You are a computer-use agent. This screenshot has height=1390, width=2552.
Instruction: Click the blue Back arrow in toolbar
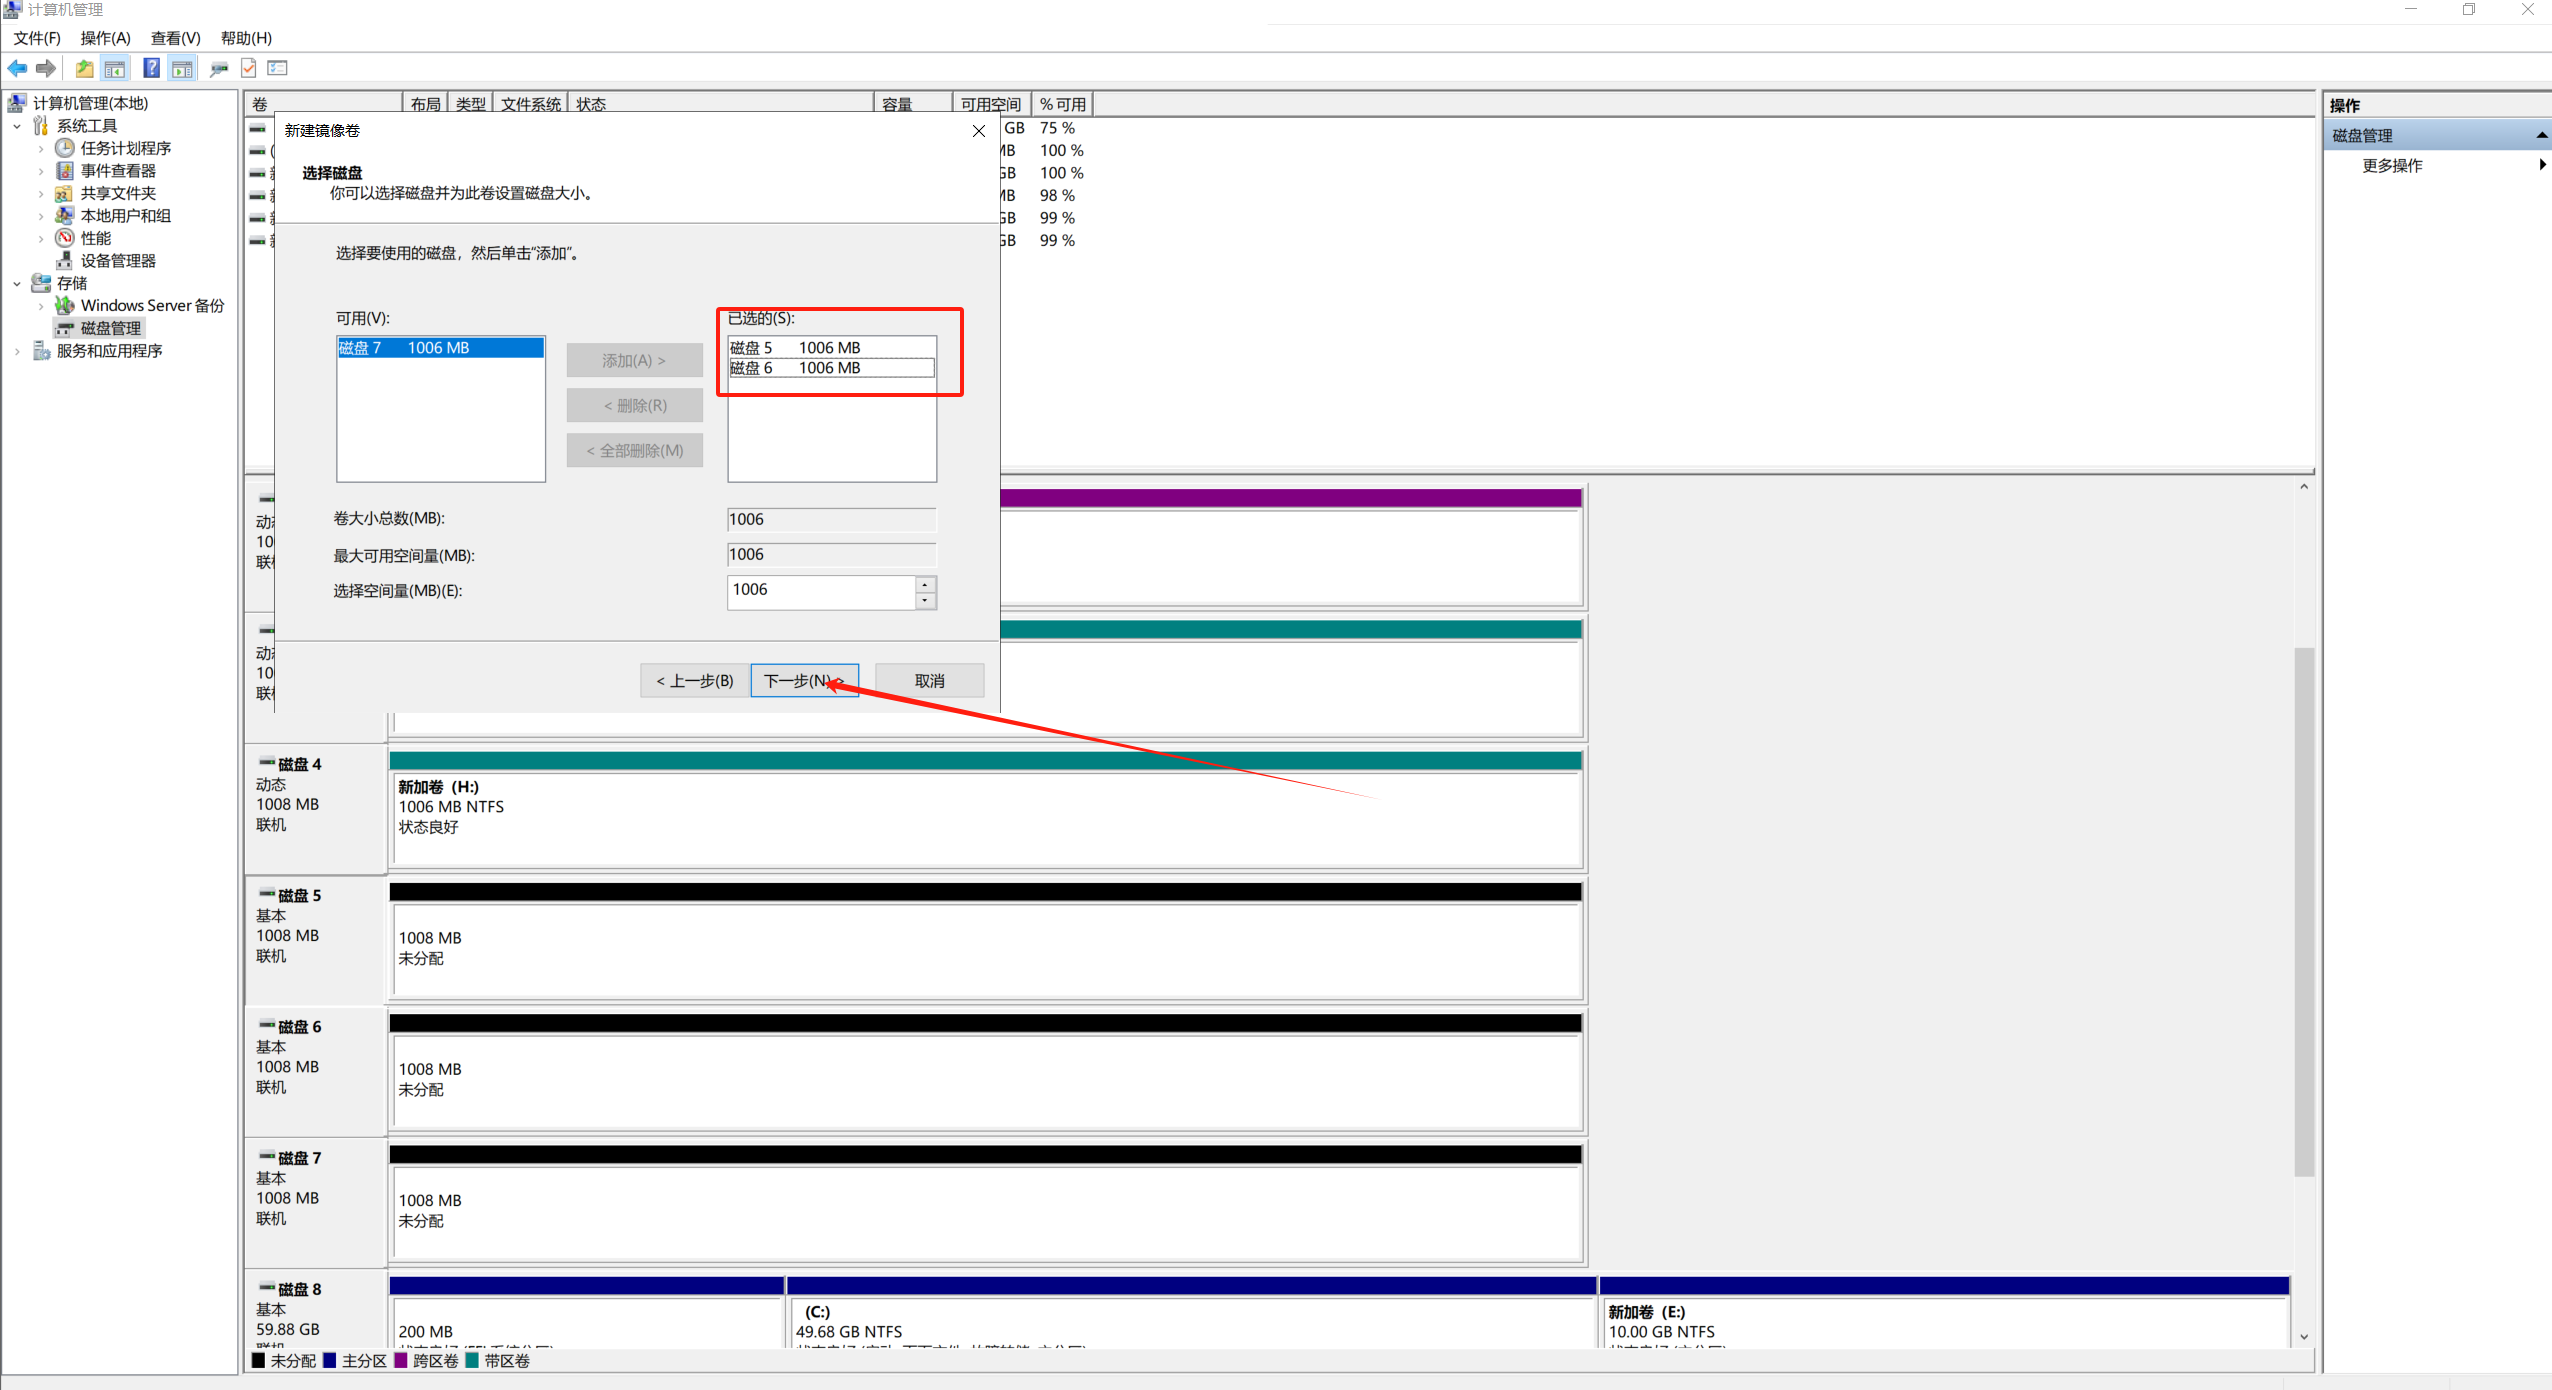17,68
